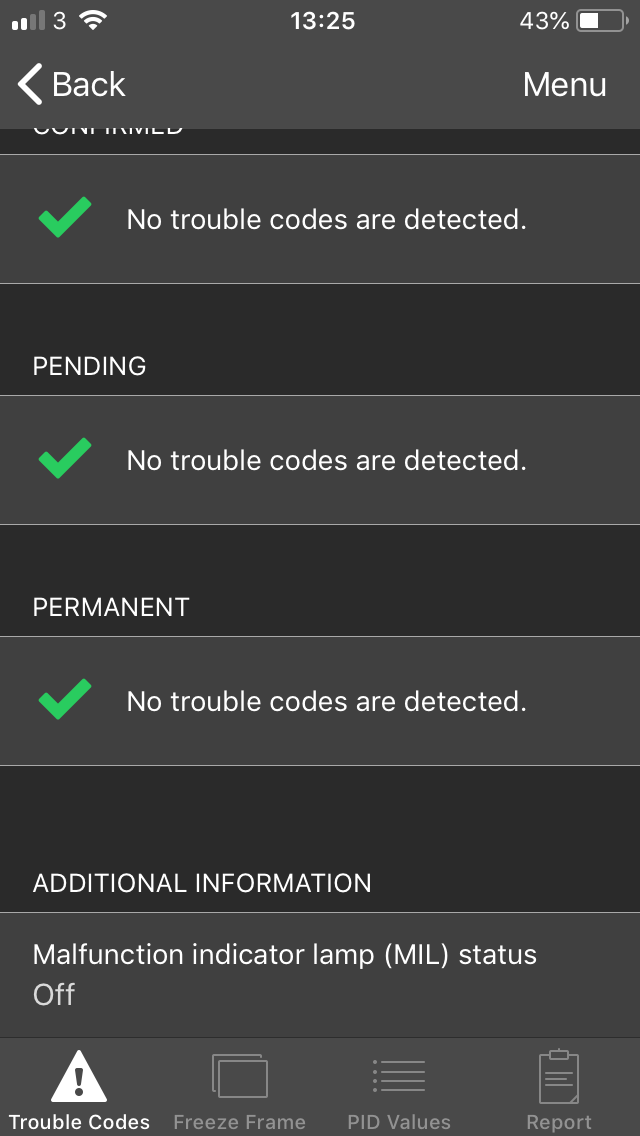
Task: Tap the battery icon in status bar
Action: click(x=602, y=21)
